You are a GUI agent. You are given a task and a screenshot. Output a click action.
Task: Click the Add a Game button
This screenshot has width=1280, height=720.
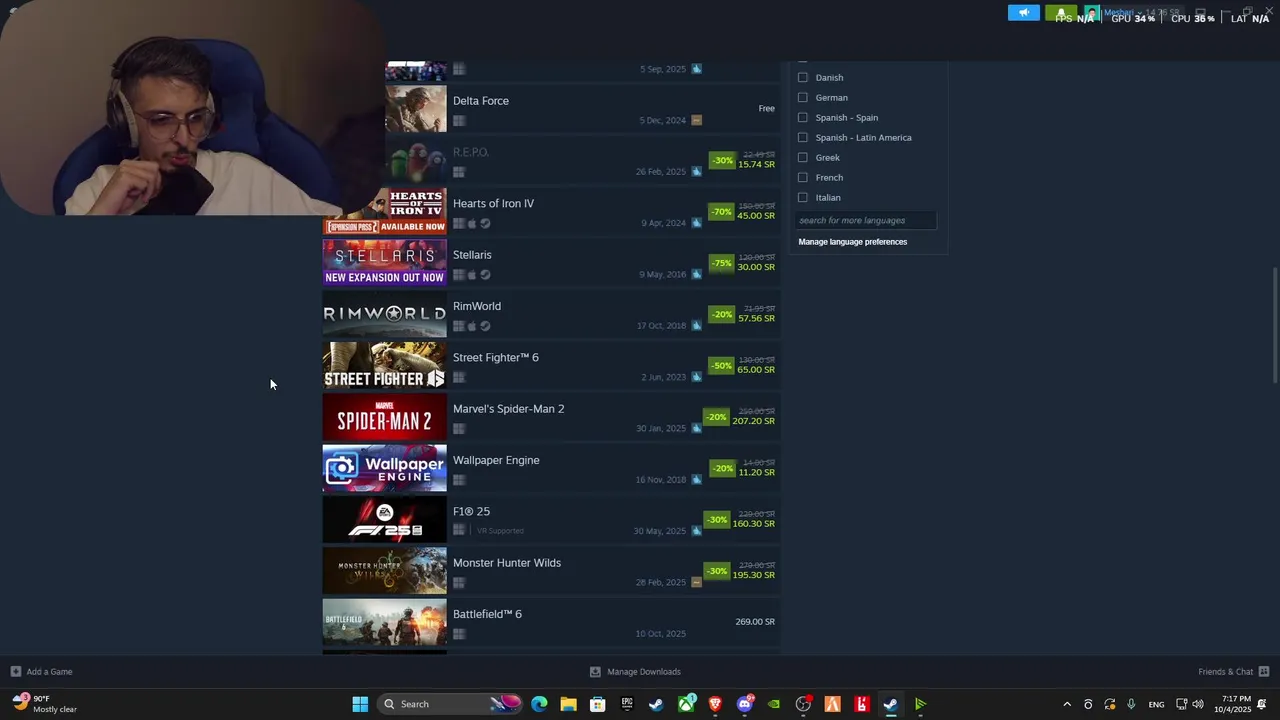click(x=41, y=672)
